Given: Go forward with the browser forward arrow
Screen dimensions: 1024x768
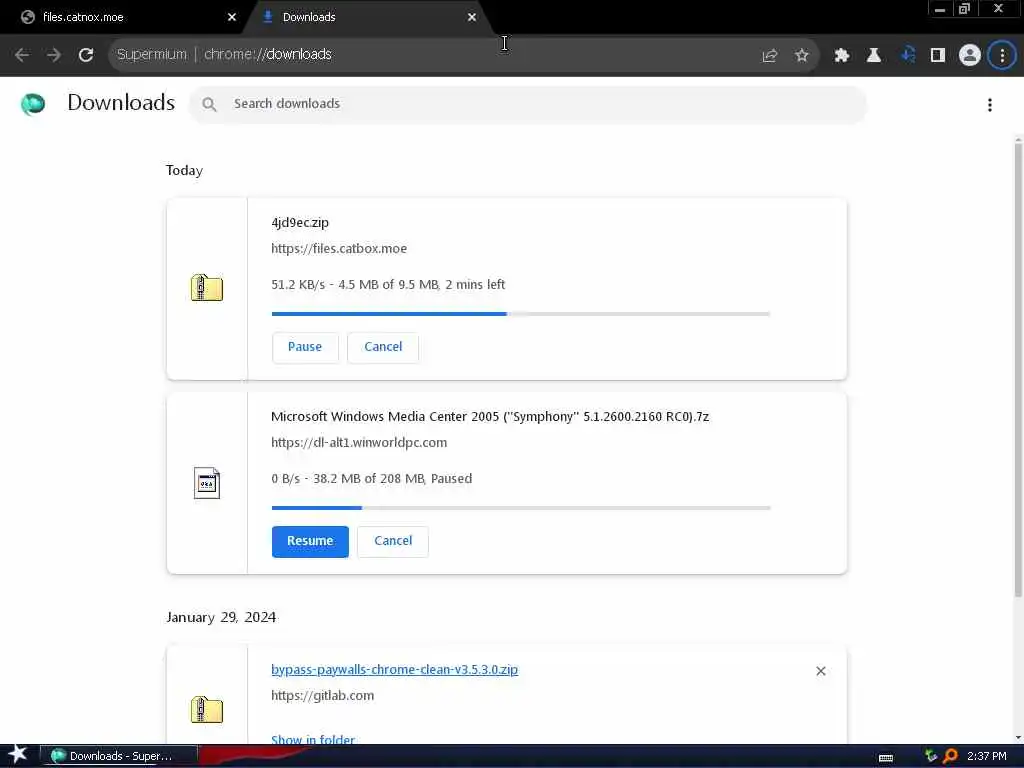Looking at the screenshot, I should click(54, 55).
